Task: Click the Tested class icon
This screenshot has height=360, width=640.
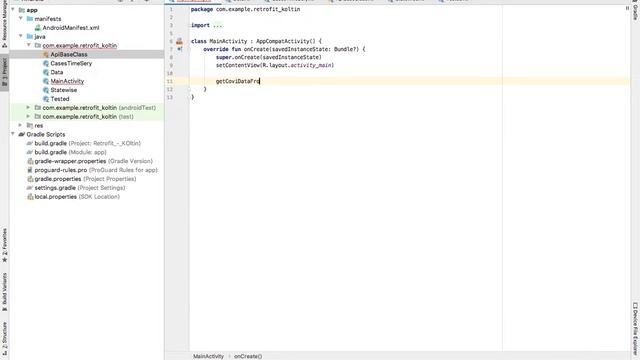Action: [x=46, y=99]
